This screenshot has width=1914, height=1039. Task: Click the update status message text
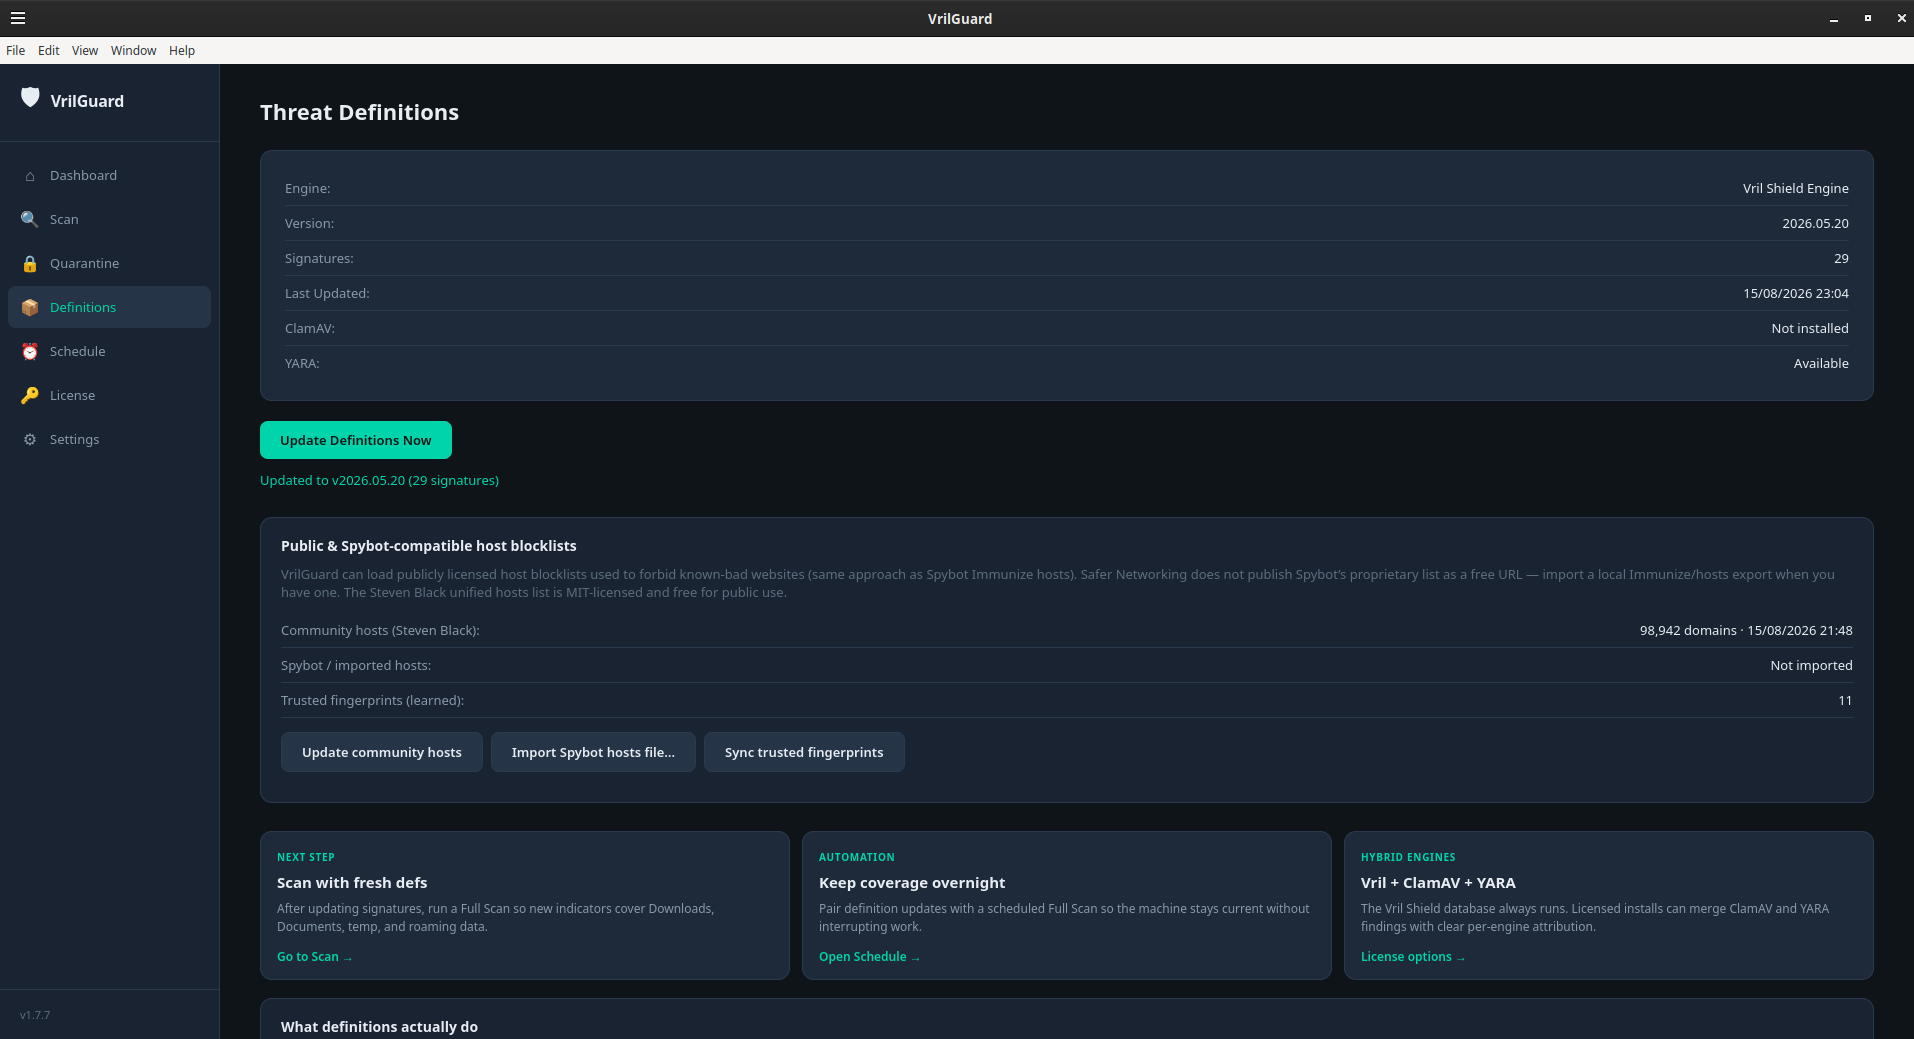point(379,480)
